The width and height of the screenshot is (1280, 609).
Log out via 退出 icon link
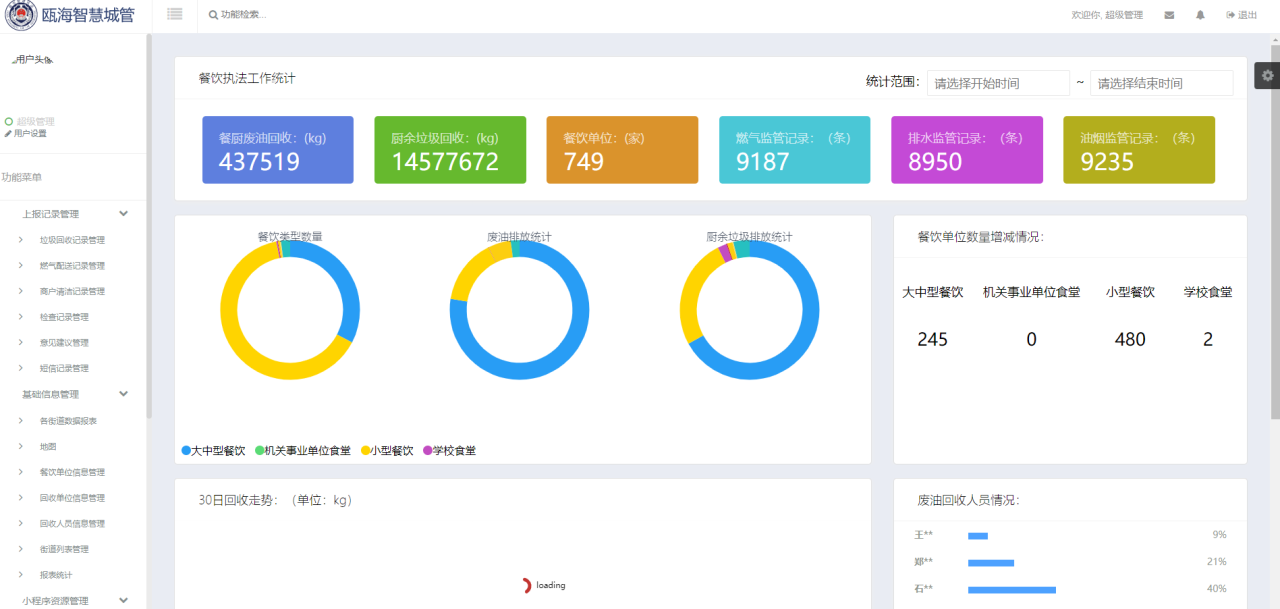pos(1242,15)
